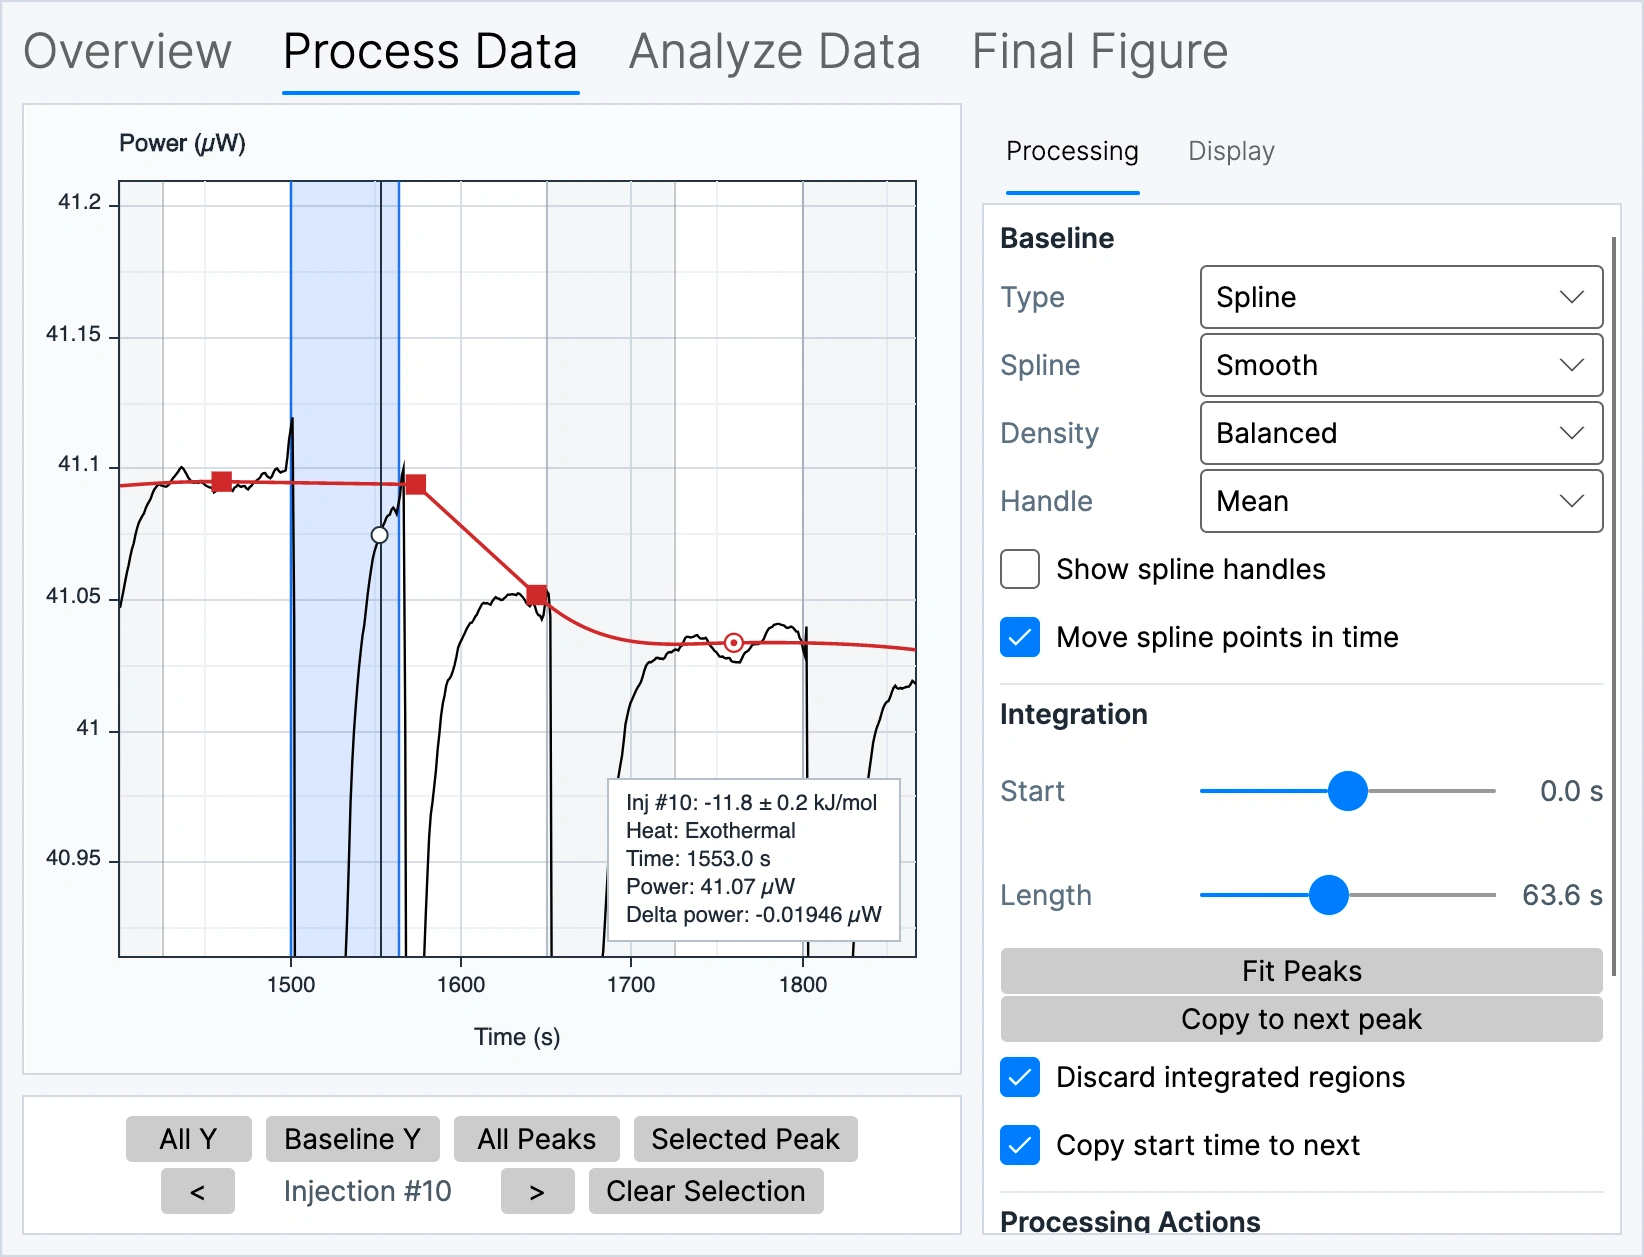Toggle Move spline points in time
The width and height of the screenshot is (1644, 1257).
[1020, 637]
